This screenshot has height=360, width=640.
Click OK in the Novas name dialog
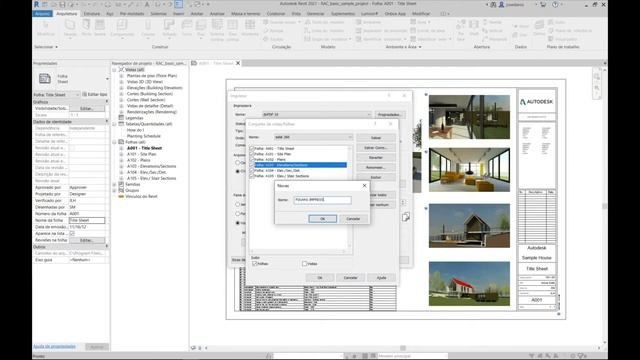pyautogui.click(x=322, y=219)
